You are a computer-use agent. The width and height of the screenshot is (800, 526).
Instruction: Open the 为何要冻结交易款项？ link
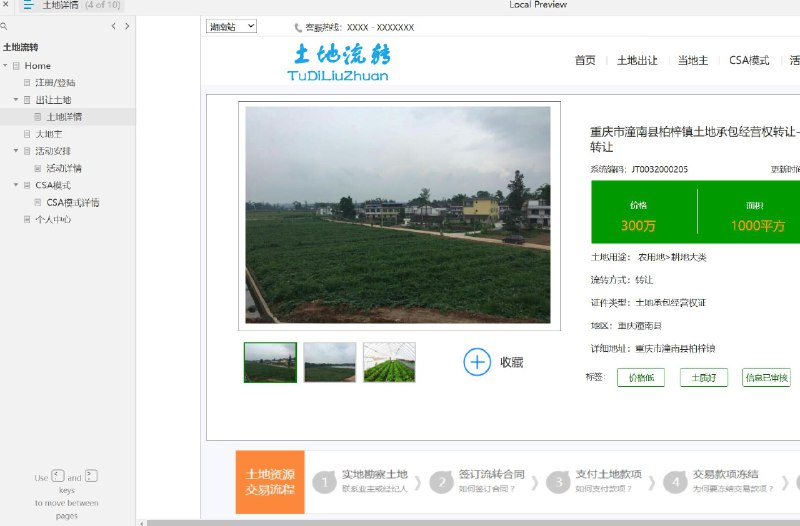click(733, 489)
